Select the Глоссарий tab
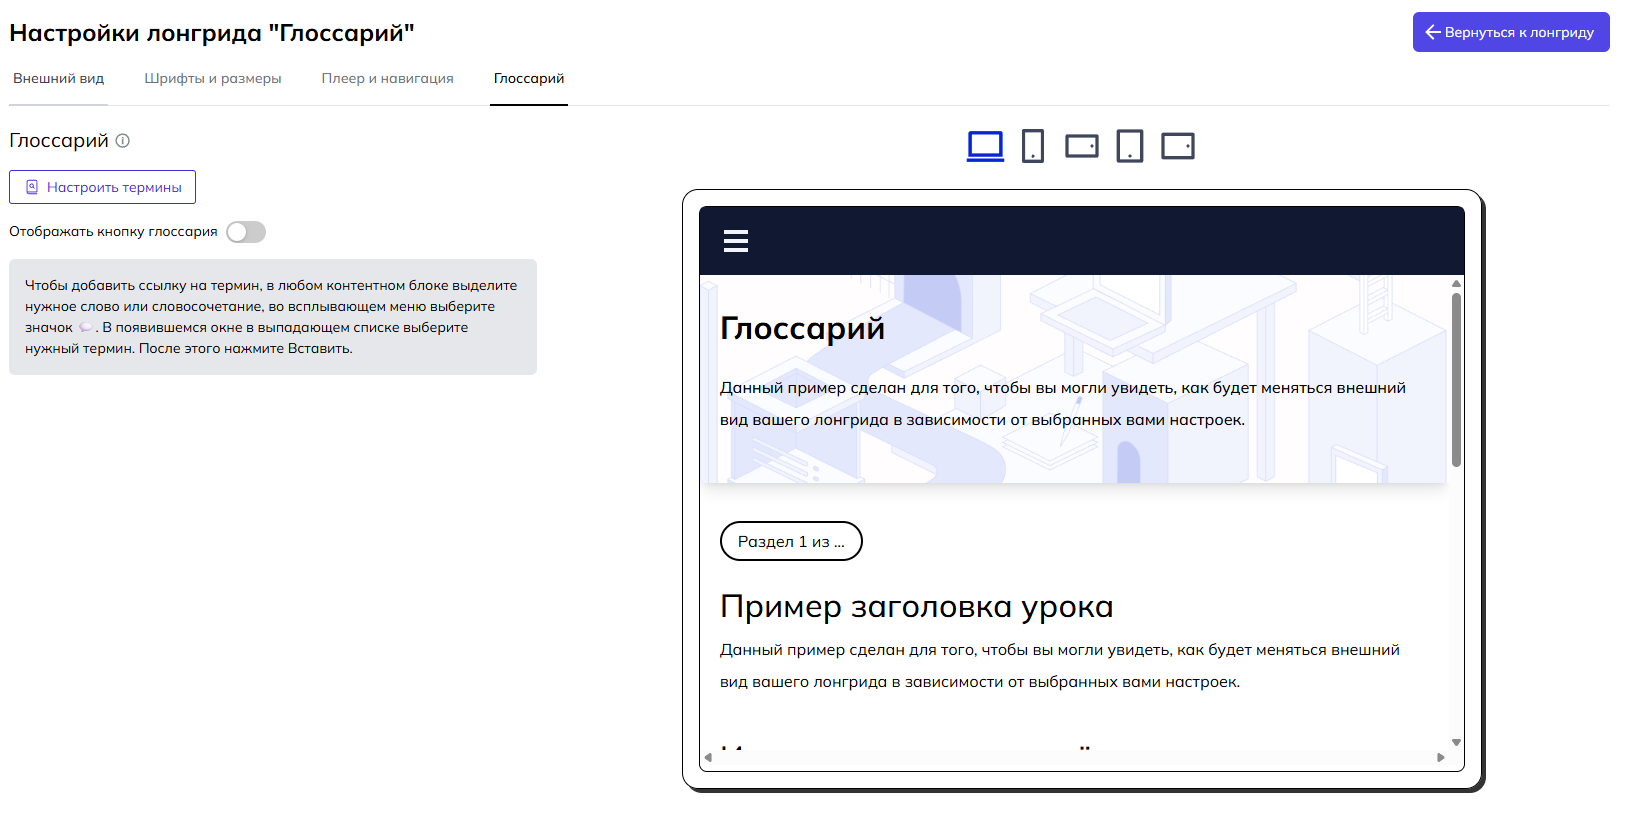 pos(529,78)
